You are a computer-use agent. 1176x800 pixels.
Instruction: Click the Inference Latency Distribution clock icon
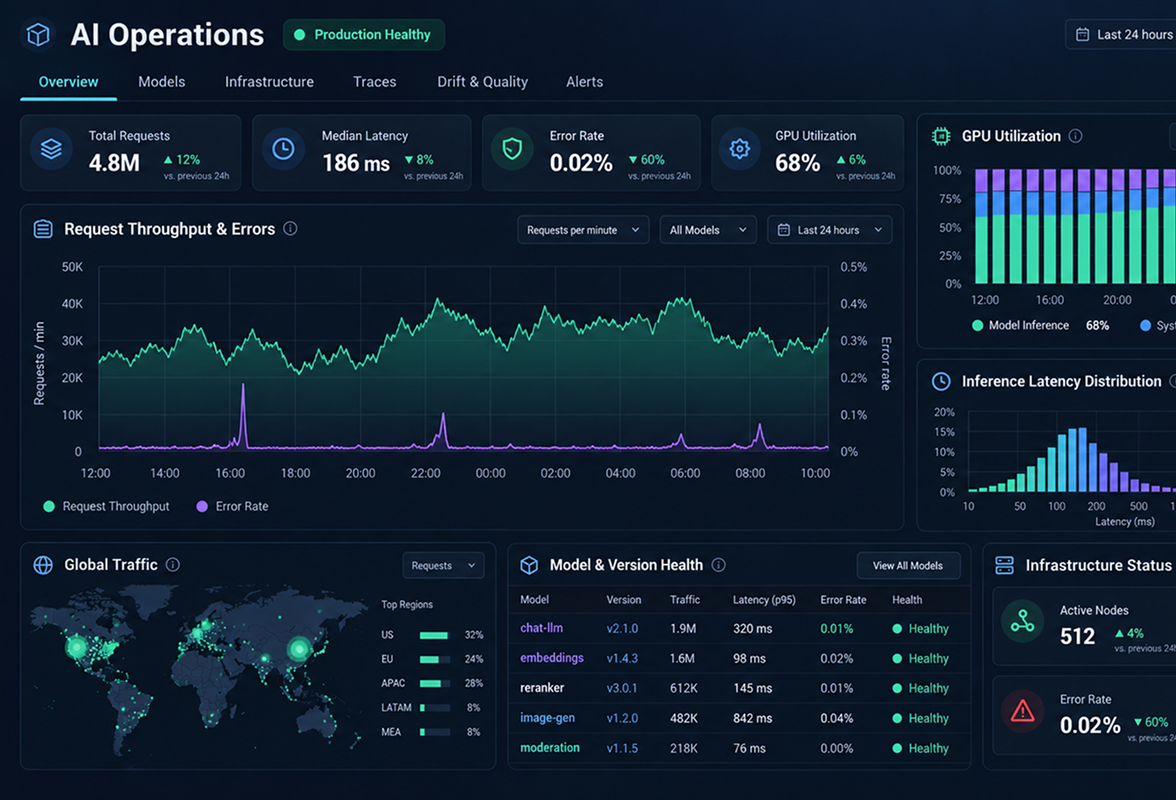[940, 381]
